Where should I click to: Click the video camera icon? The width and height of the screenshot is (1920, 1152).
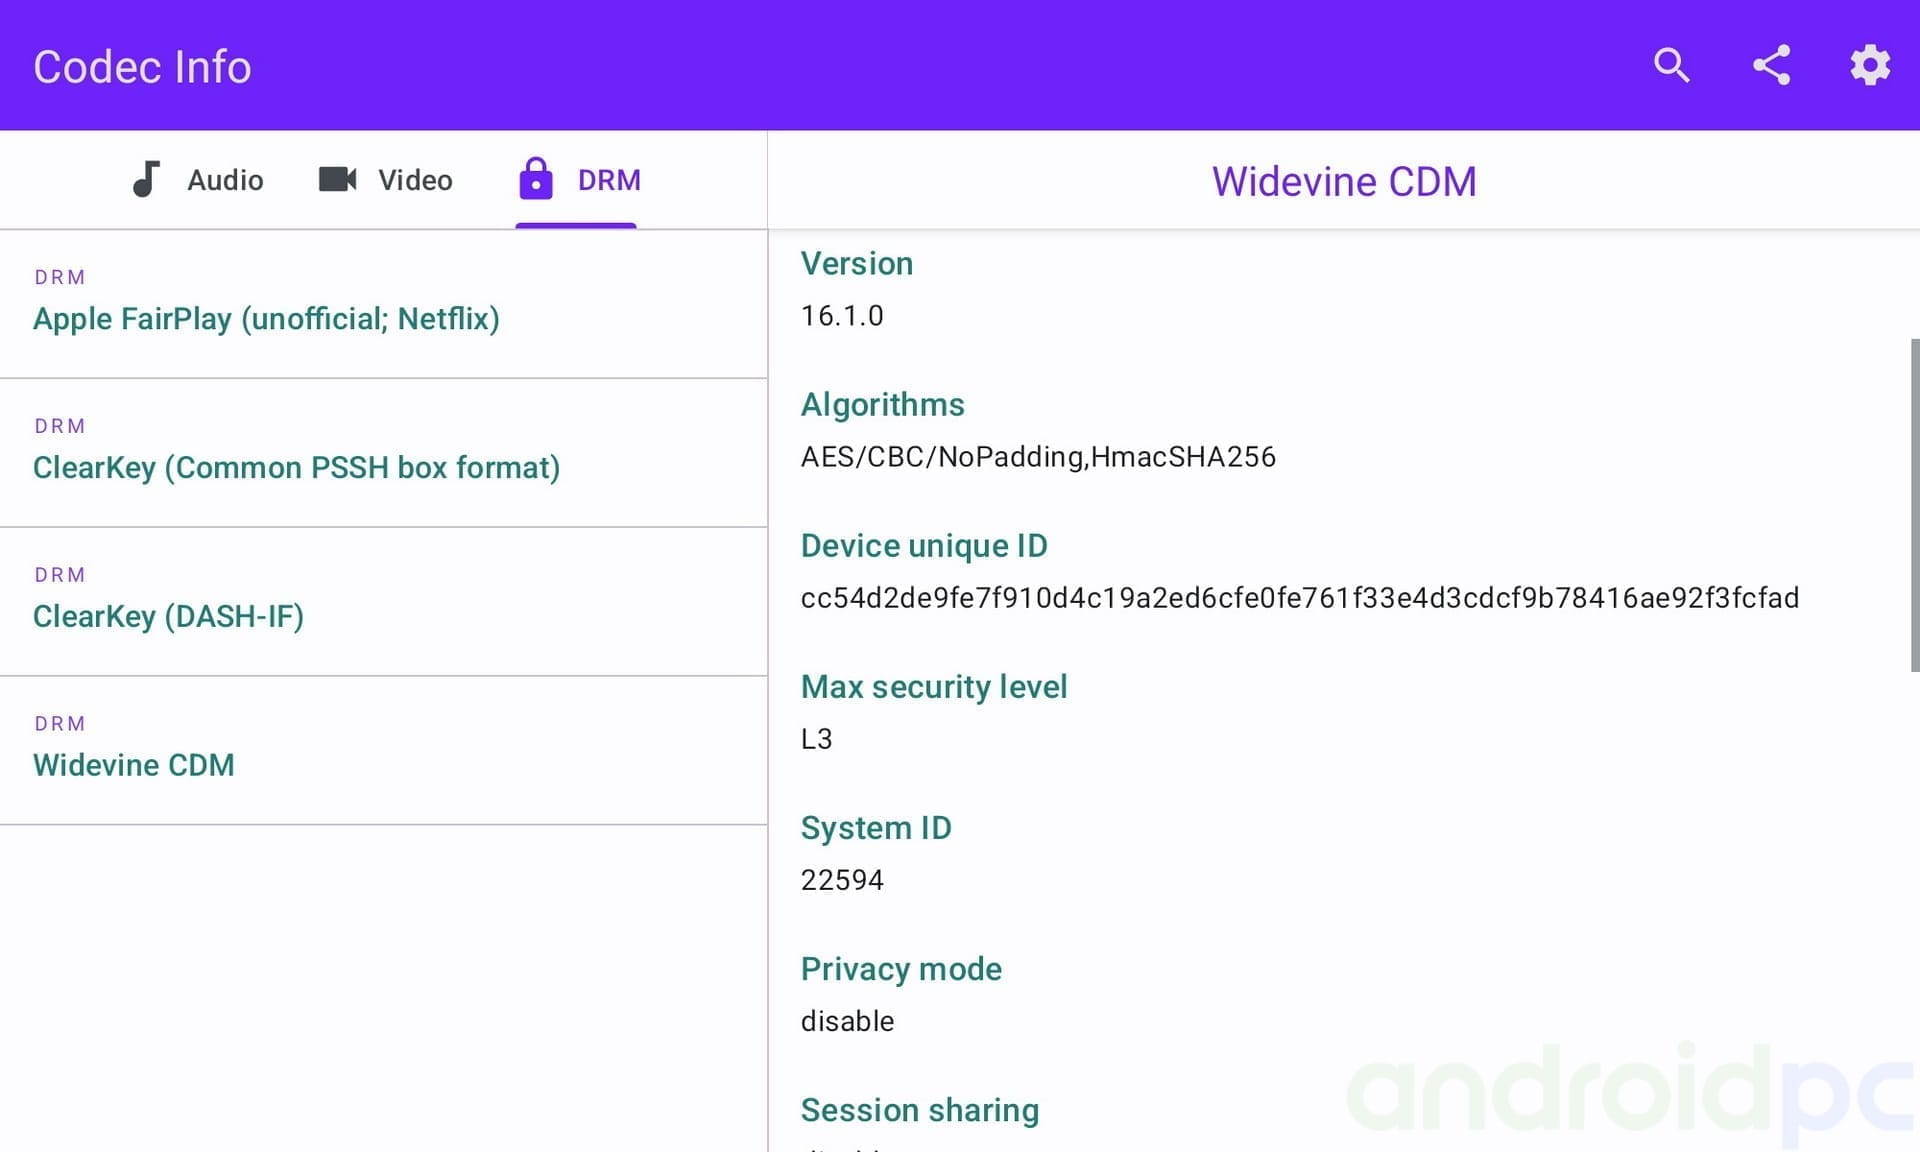[337, 180]
